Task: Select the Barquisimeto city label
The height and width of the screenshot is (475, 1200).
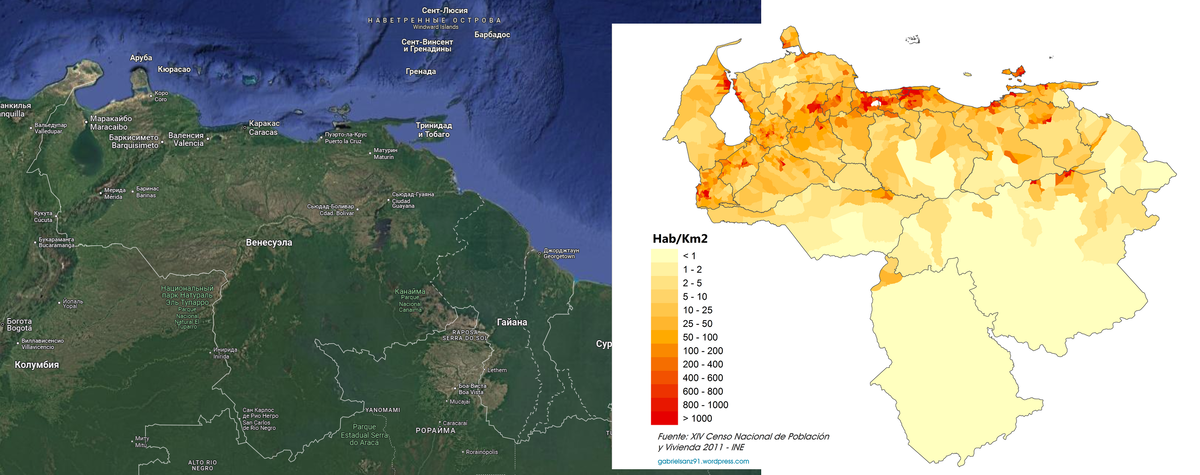Action: [134, 141]
